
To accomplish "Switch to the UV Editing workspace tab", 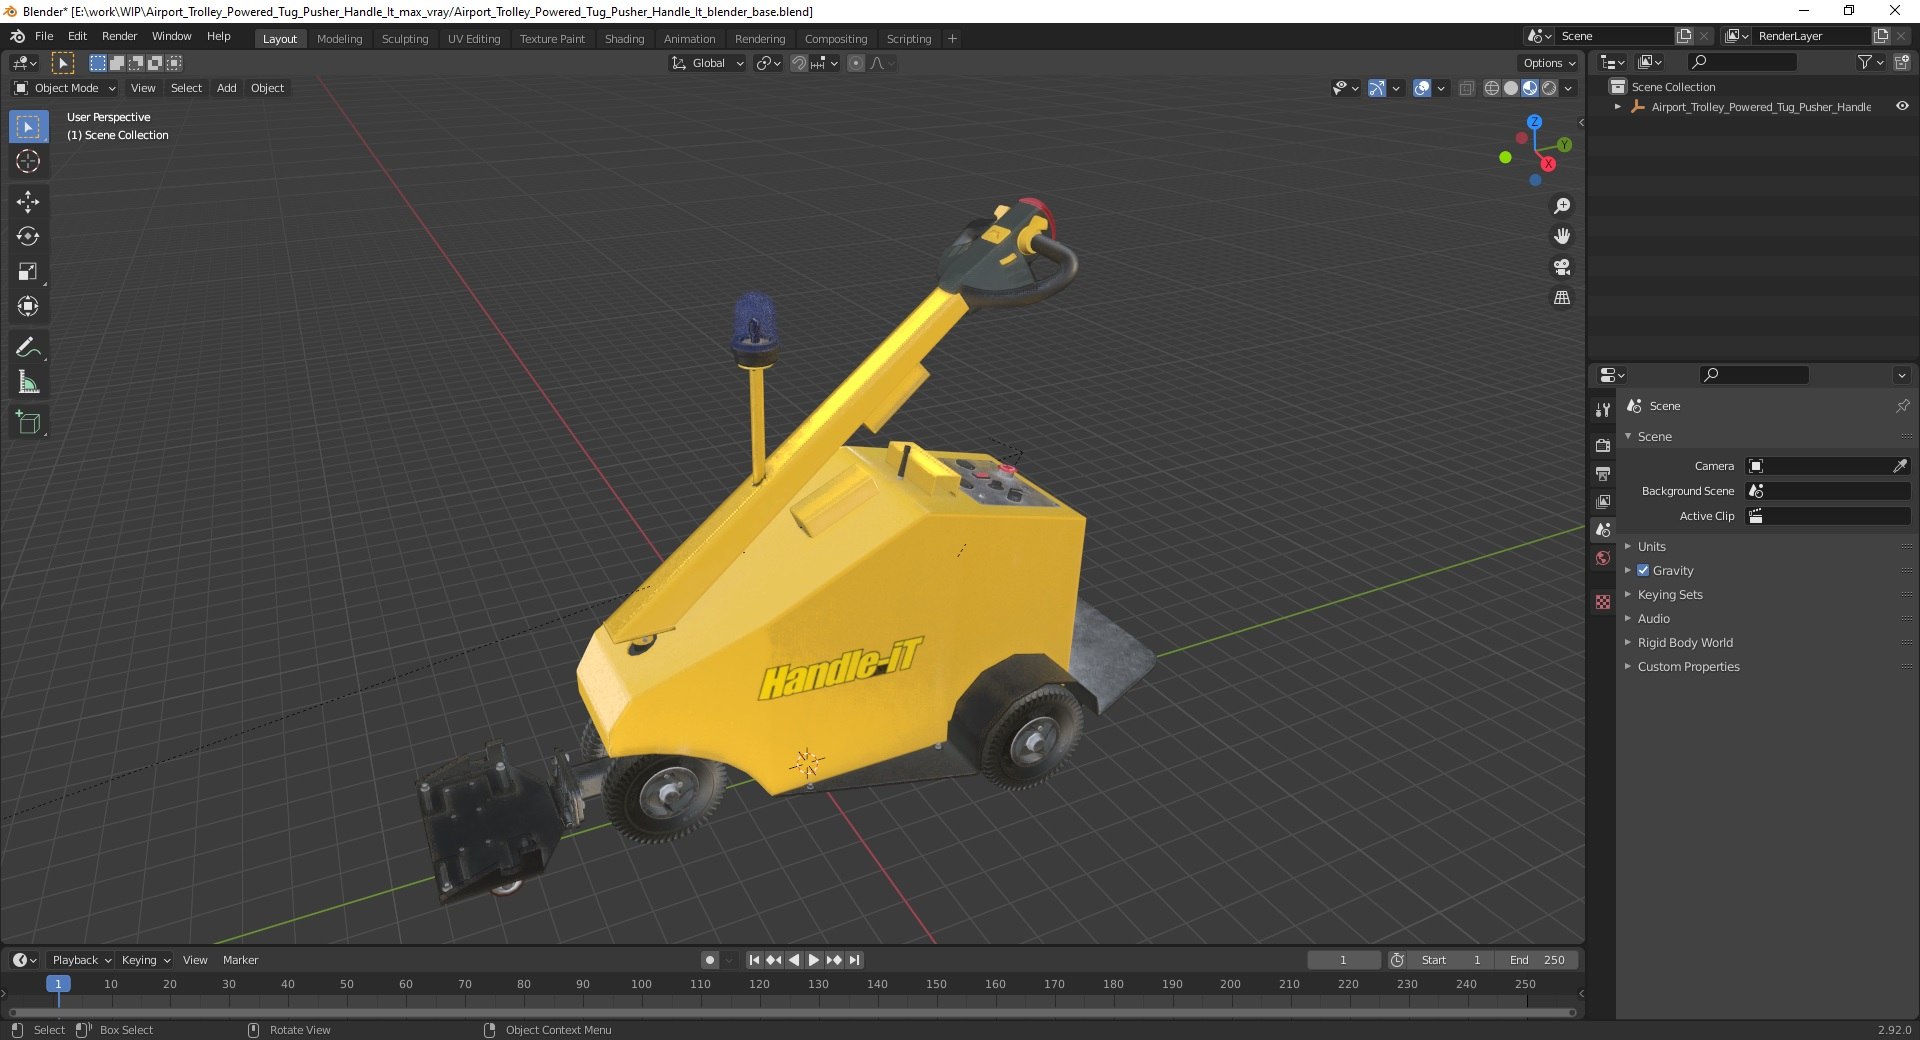I will coord(474,39).
